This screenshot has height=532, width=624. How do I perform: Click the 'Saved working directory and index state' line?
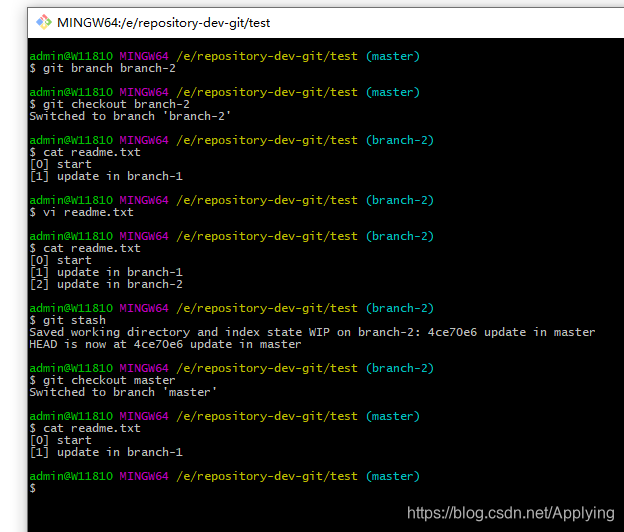coord(312,332)
